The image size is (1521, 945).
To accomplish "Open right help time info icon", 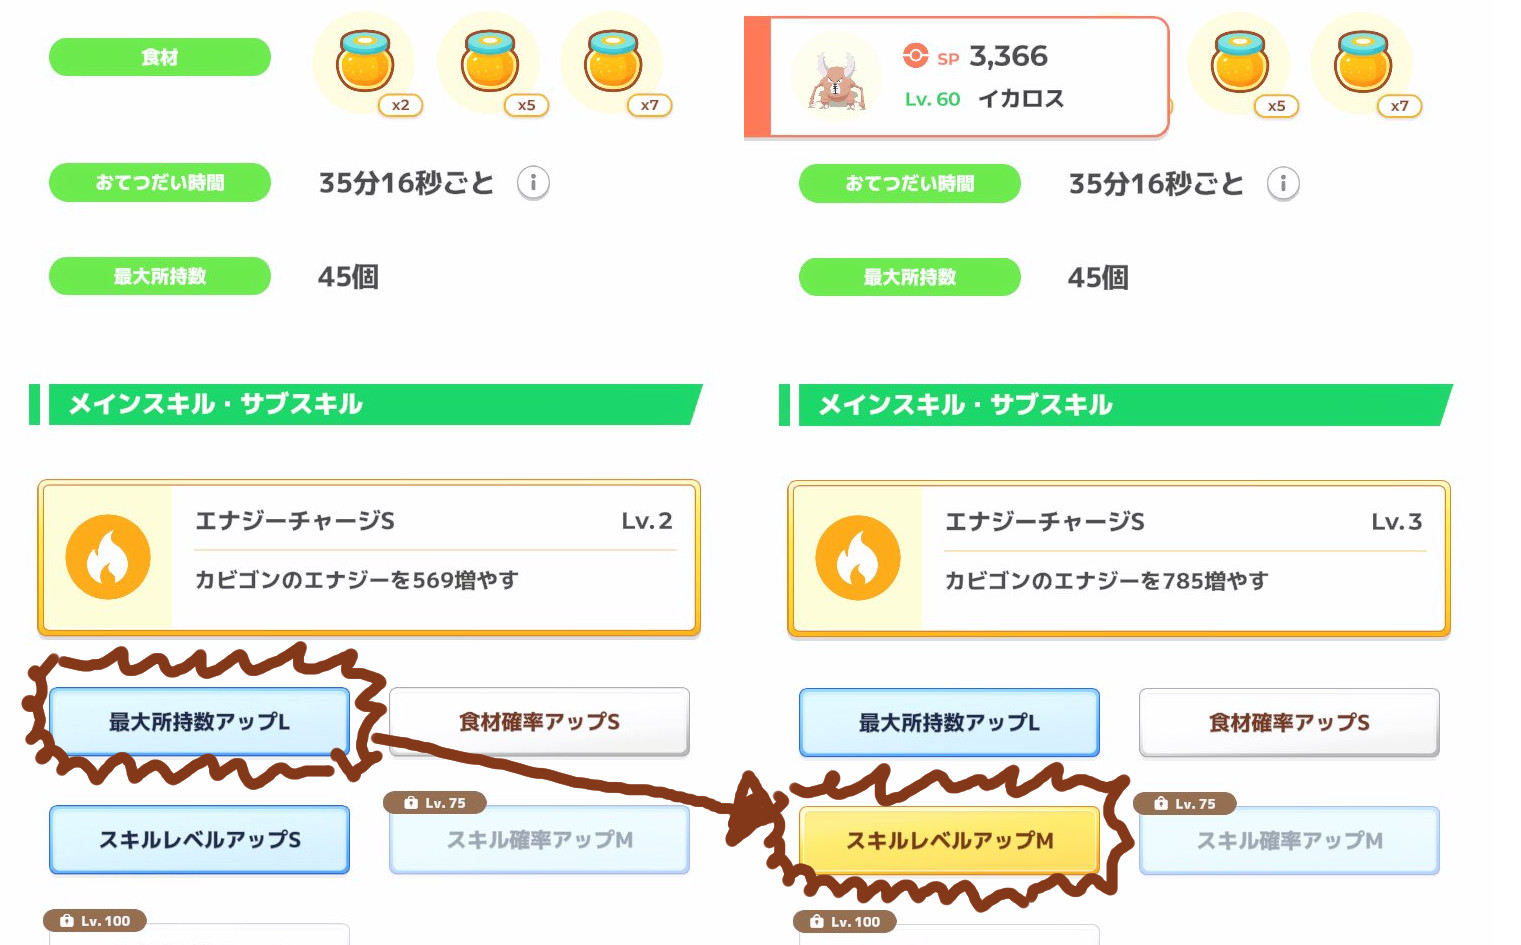I will [1283, 184].
